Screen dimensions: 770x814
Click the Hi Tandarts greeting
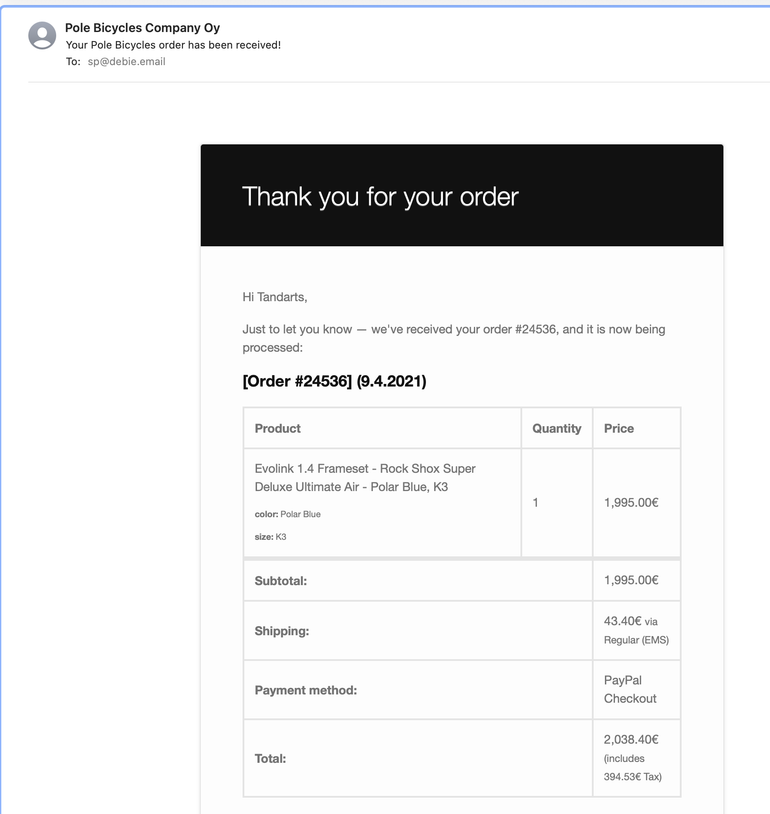click(x=275, y=297)
